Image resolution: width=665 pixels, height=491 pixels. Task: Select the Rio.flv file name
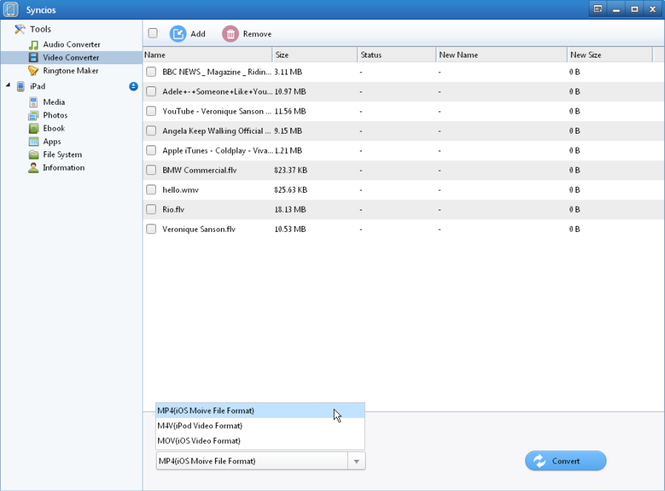(x=173, y=209)
